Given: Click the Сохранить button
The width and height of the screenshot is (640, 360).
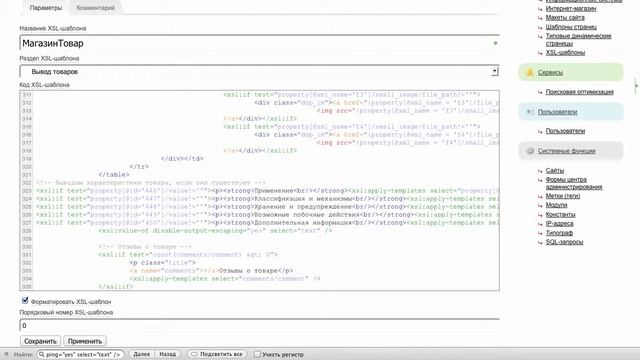Looking at the screenshot, I should point(40,341).
